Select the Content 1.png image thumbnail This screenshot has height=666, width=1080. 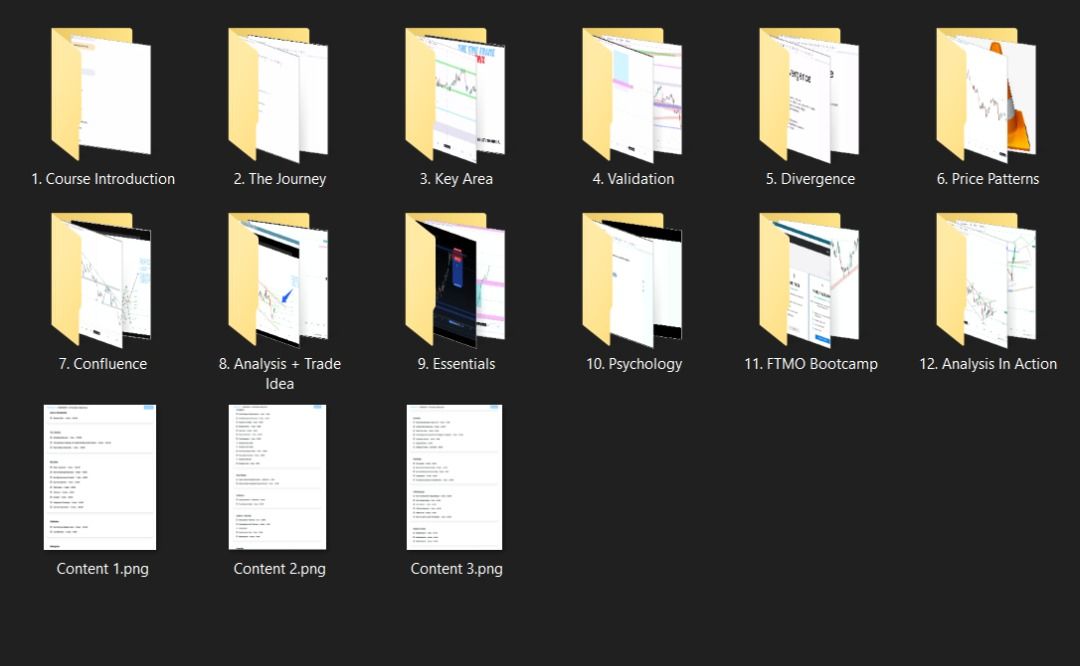[100, 477]
